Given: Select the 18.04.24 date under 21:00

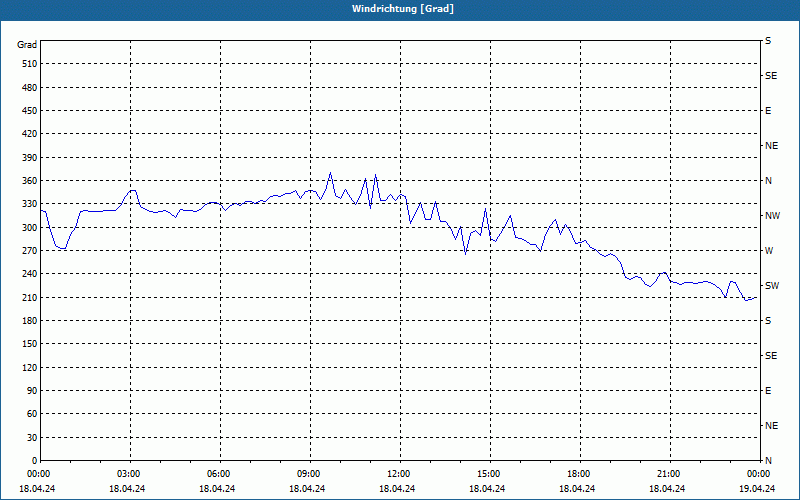Looking at the screenshot, I should [667, 489].
